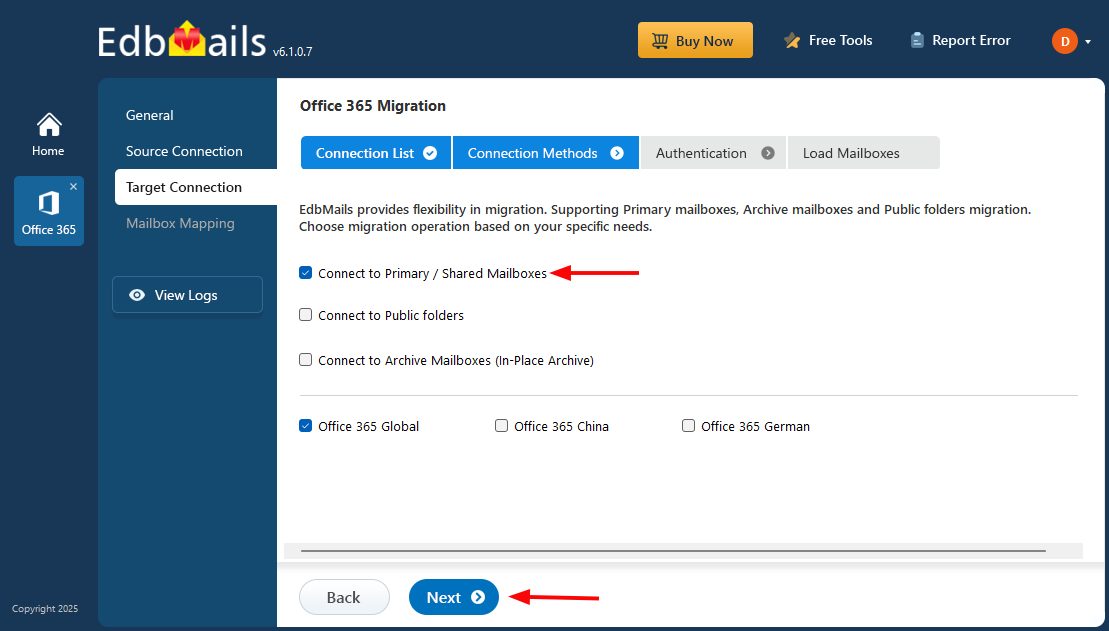Viewport: 1109px width, 631px height.
Task: Click the version label v6.1.0.7
Action: coord(292,52)
